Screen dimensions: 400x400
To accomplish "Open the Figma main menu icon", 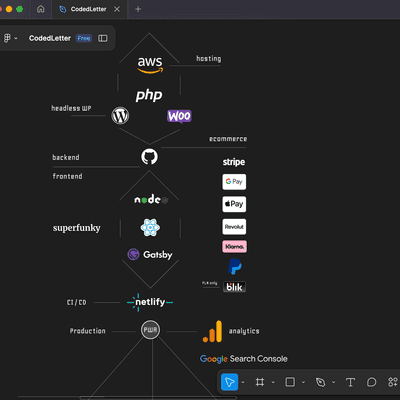I will pyautogui.click(x=7, y=38).
